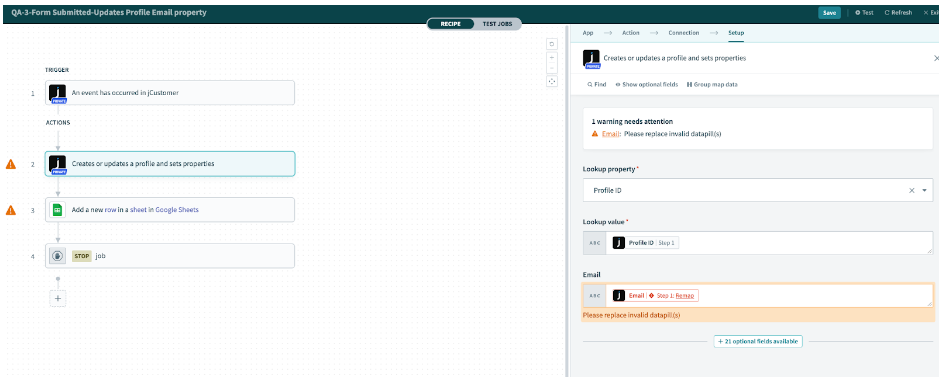Open the Lookup property dropdown arrow

tap(924, 190)
